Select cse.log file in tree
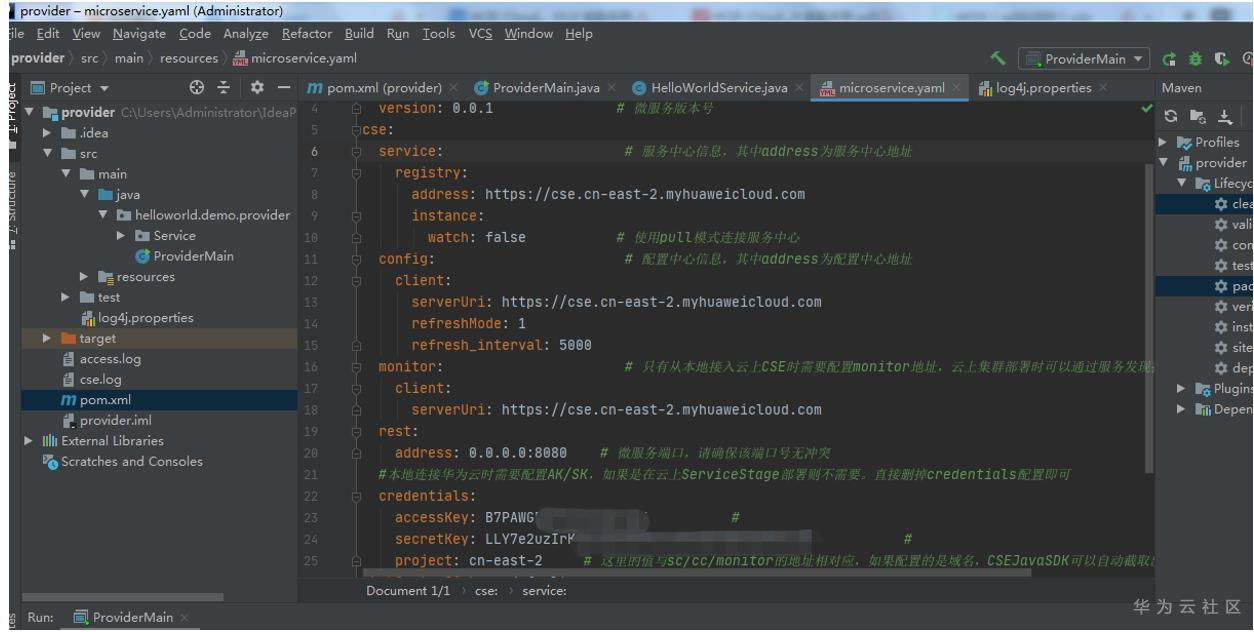 pos(91,379)
